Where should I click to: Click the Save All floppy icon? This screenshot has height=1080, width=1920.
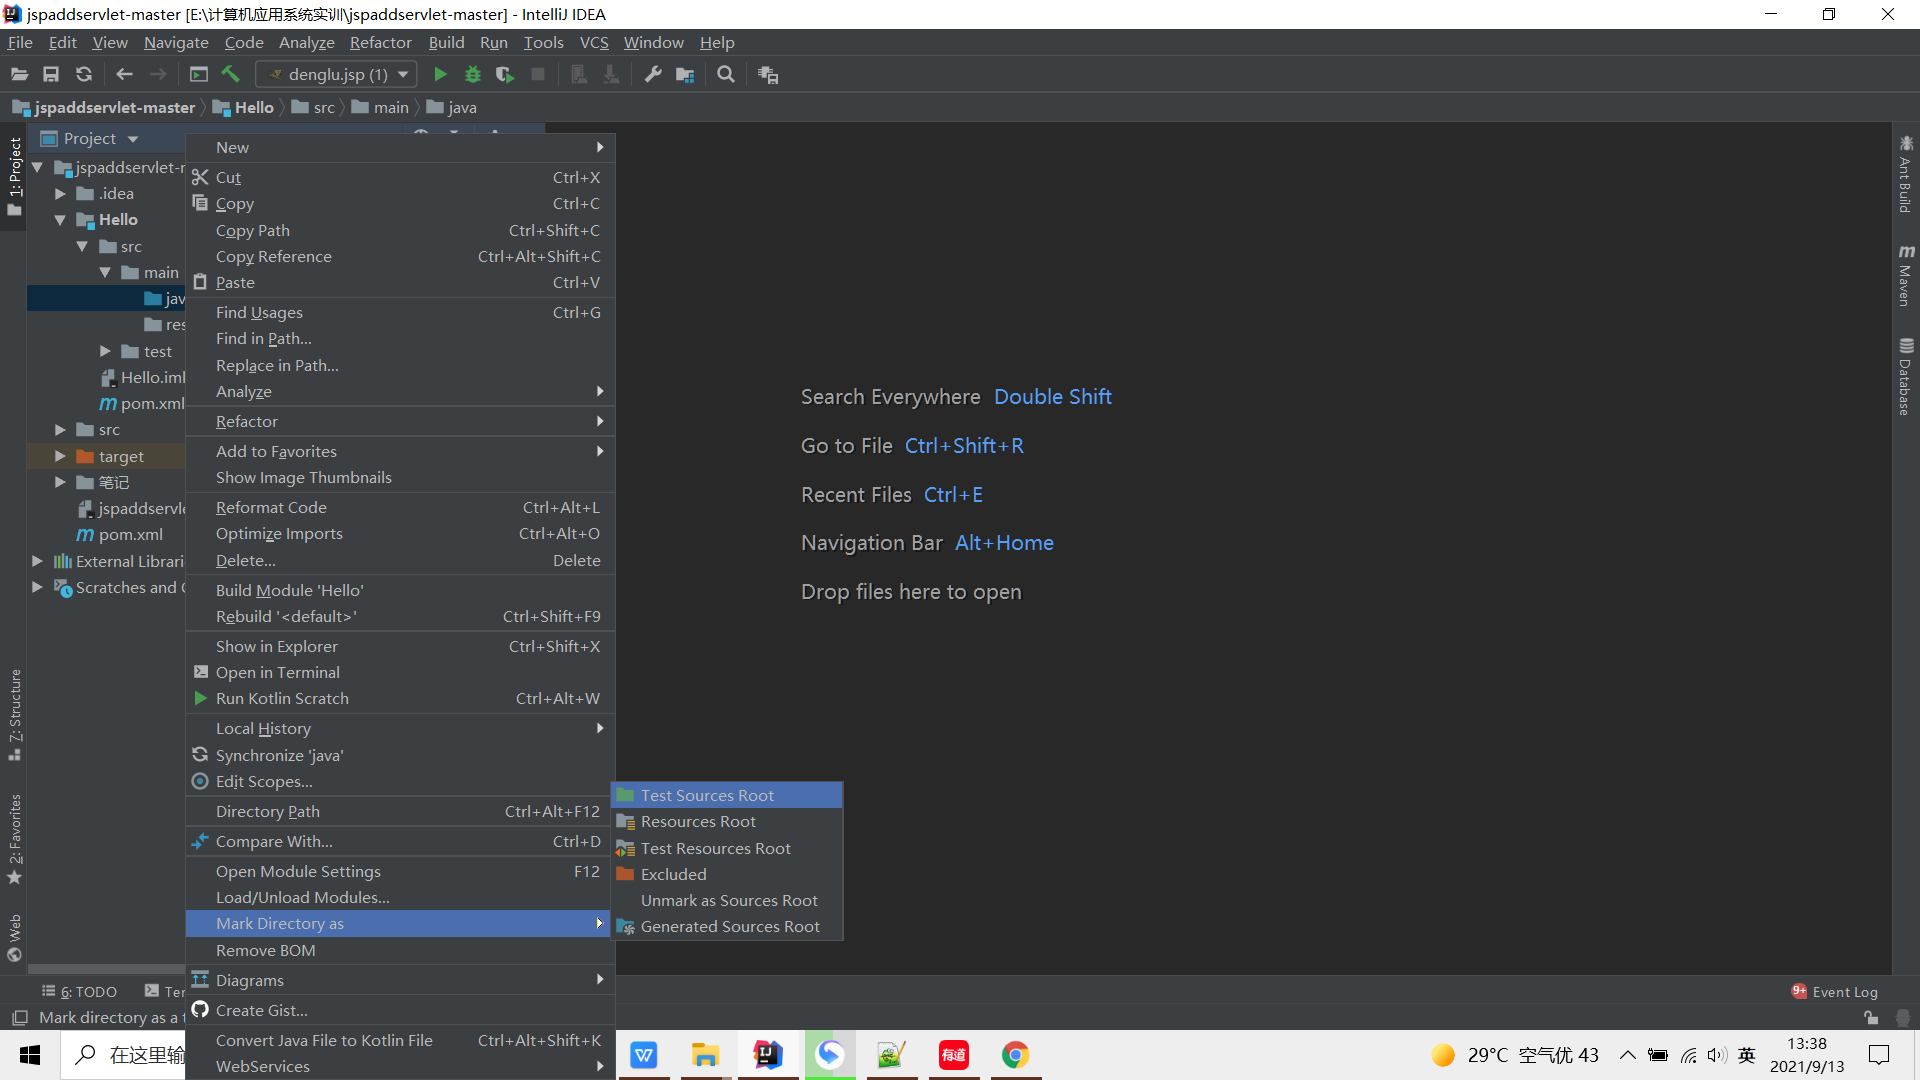point(51,74)
